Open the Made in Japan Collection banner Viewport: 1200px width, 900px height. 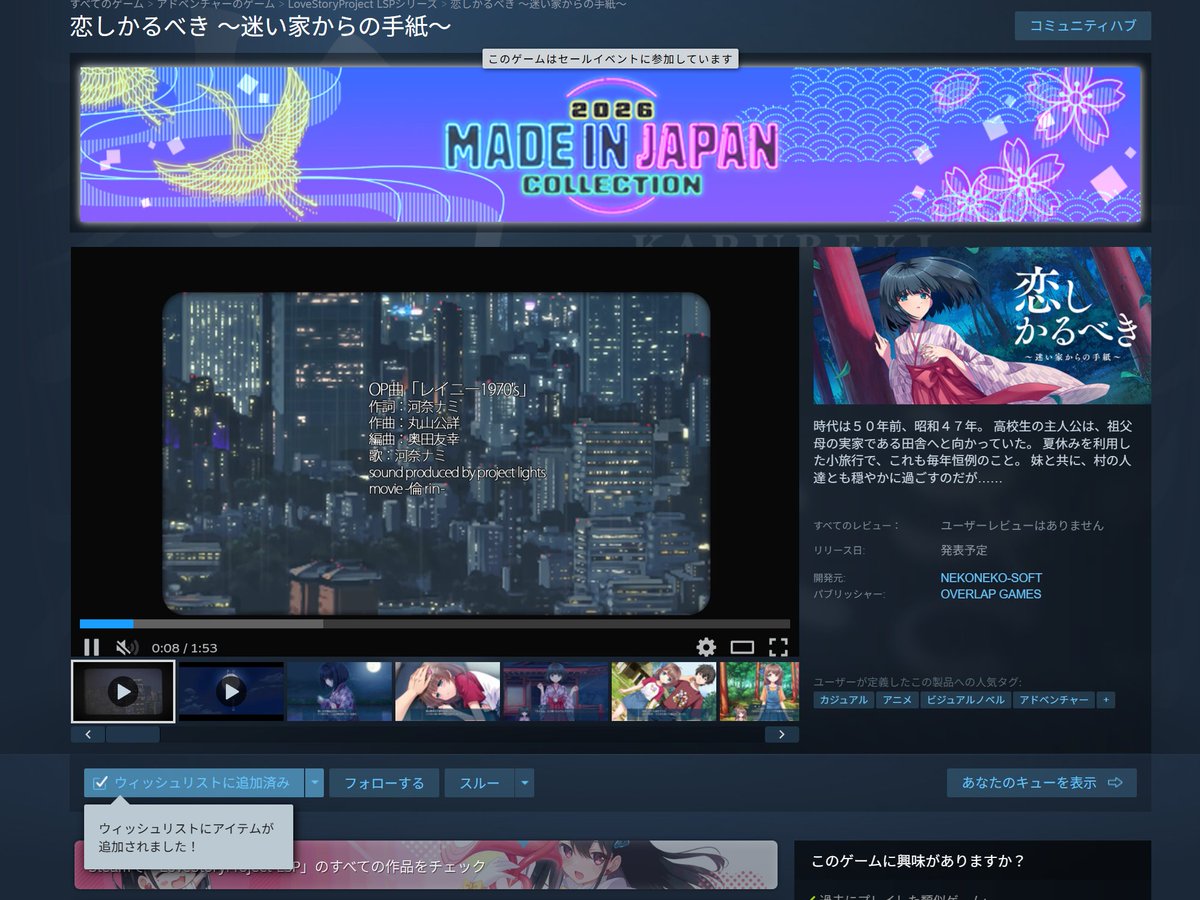pos(610,144)
